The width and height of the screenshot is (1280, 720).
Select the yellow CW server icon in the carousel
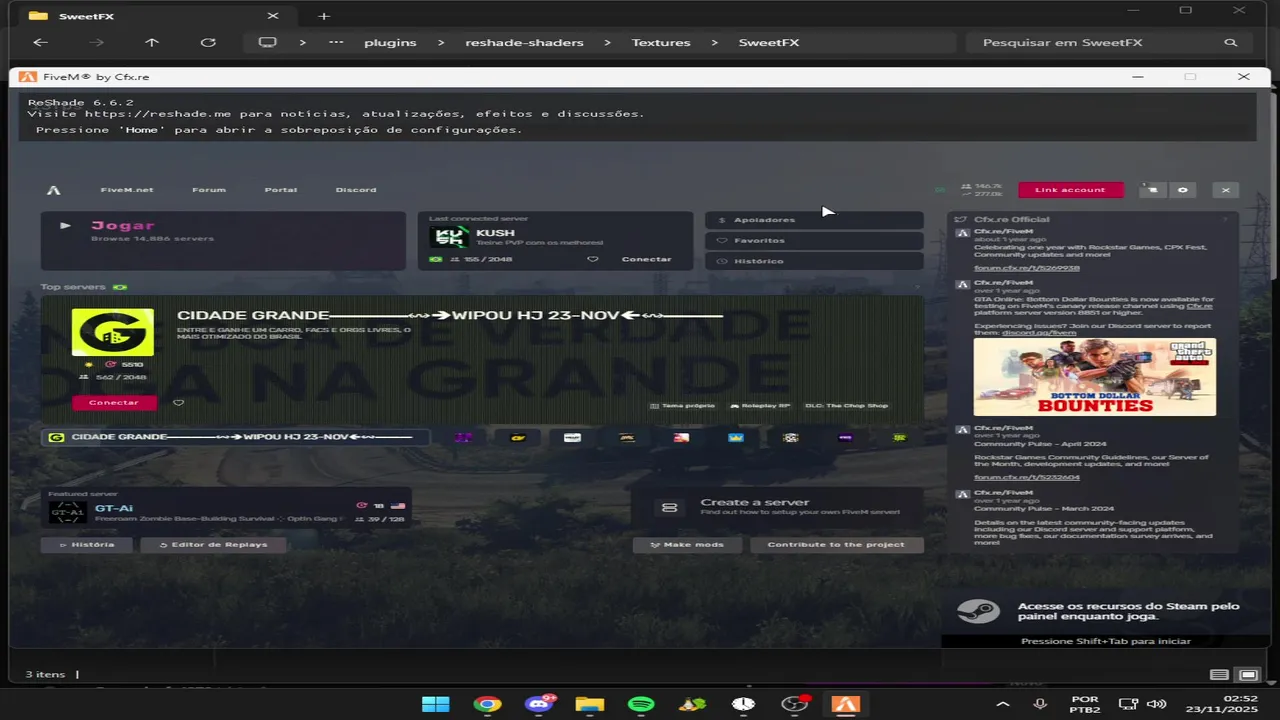pos(518,437)
